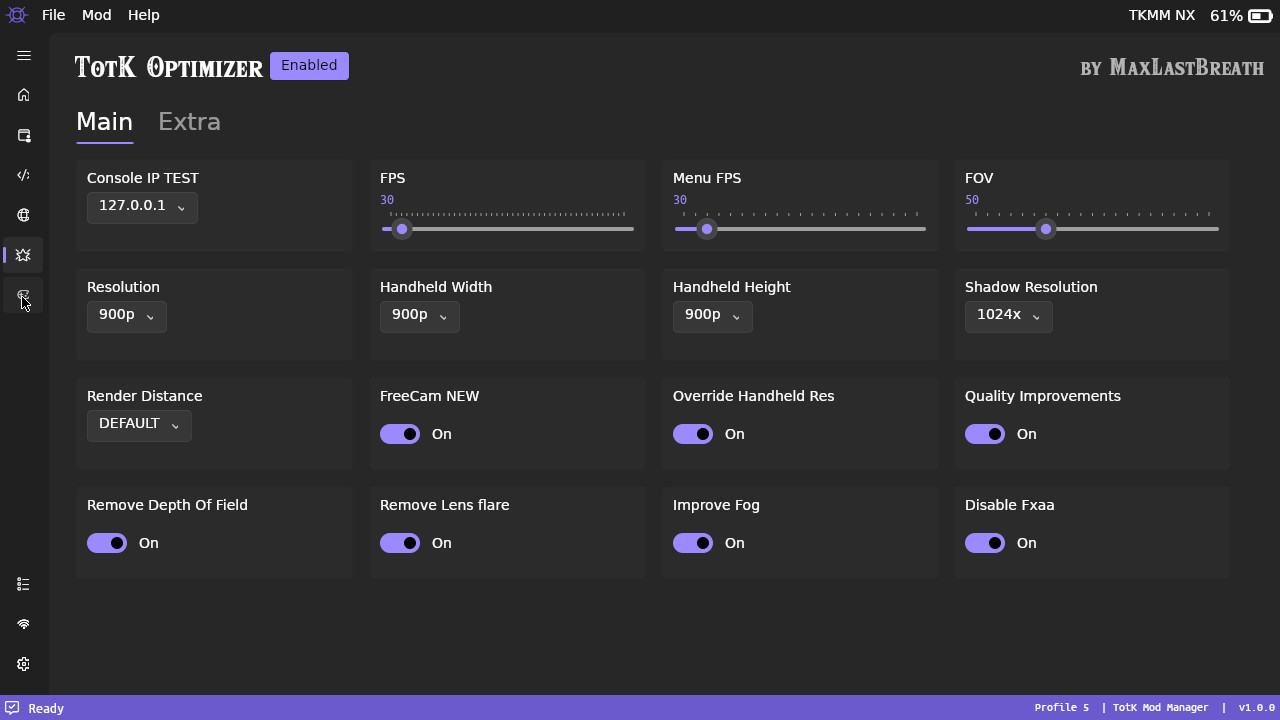Open the globe browser icon in sidebar
The width and height of the screenshot is (1280, 720).
[23, 215]
